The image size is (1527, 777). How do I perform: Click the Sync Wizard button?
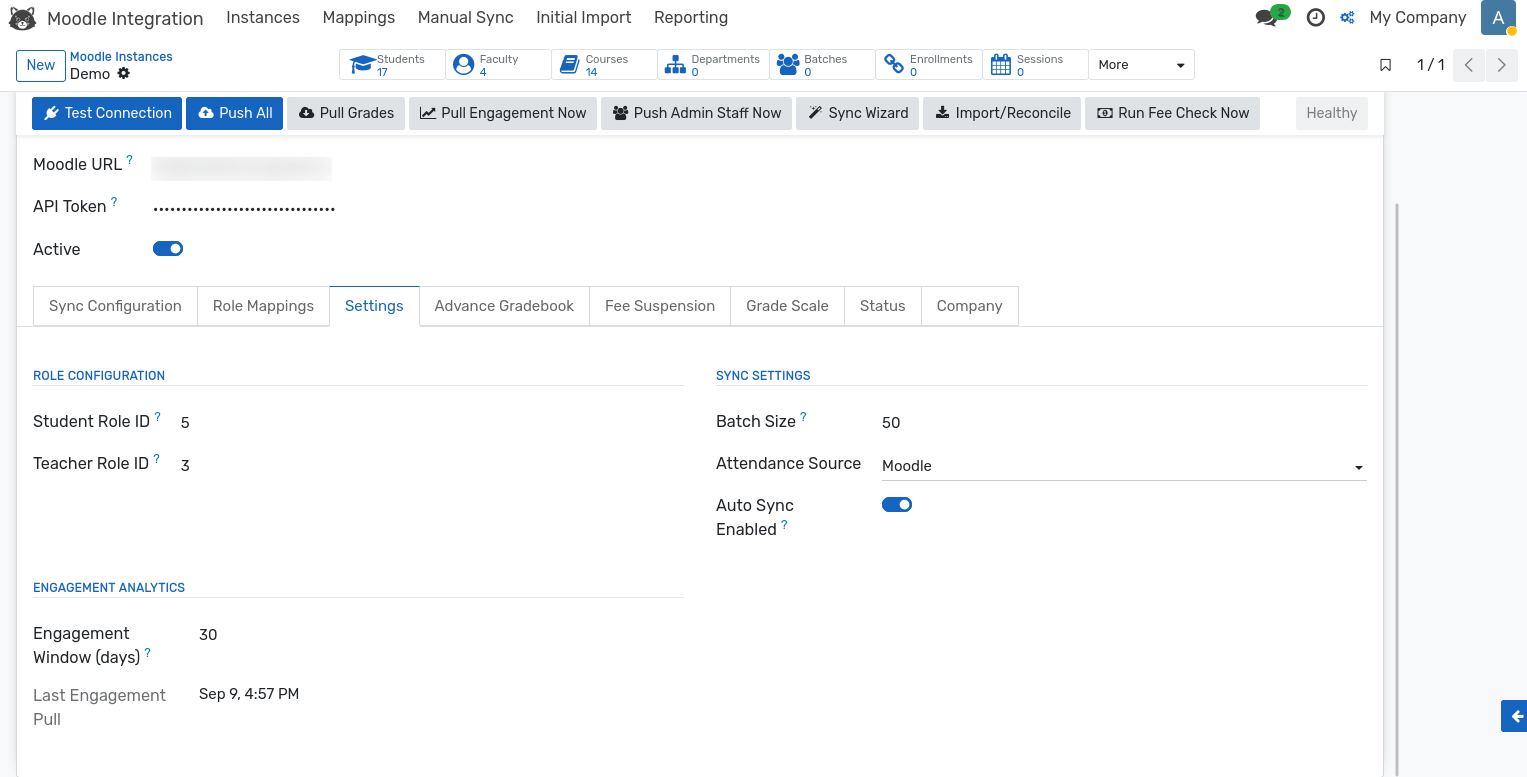pos(858,113)
